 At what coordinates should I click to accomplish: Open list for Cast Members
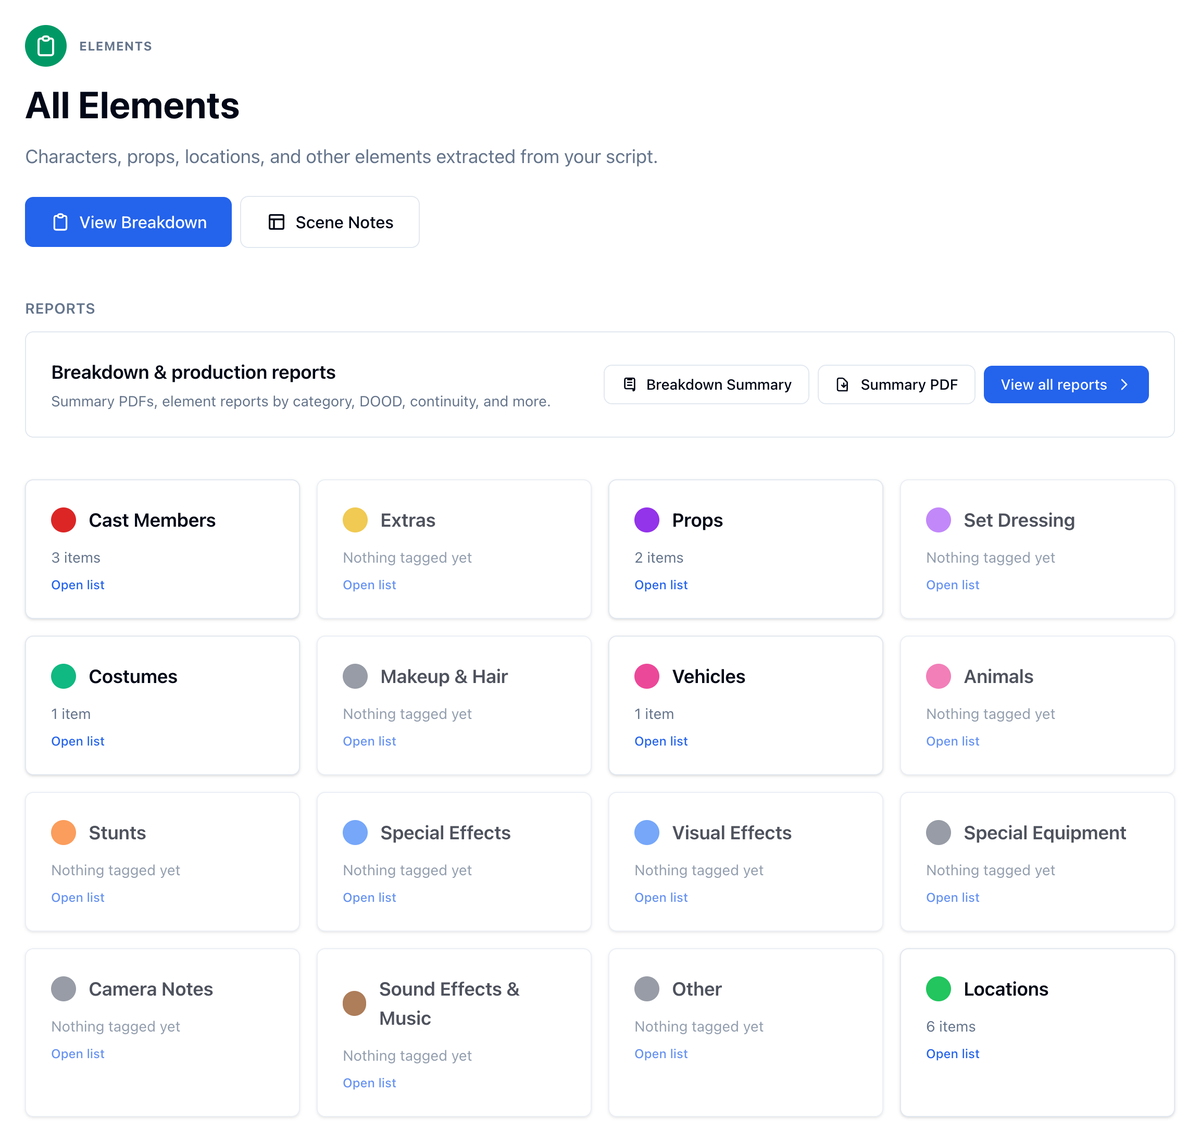point(78,585)
